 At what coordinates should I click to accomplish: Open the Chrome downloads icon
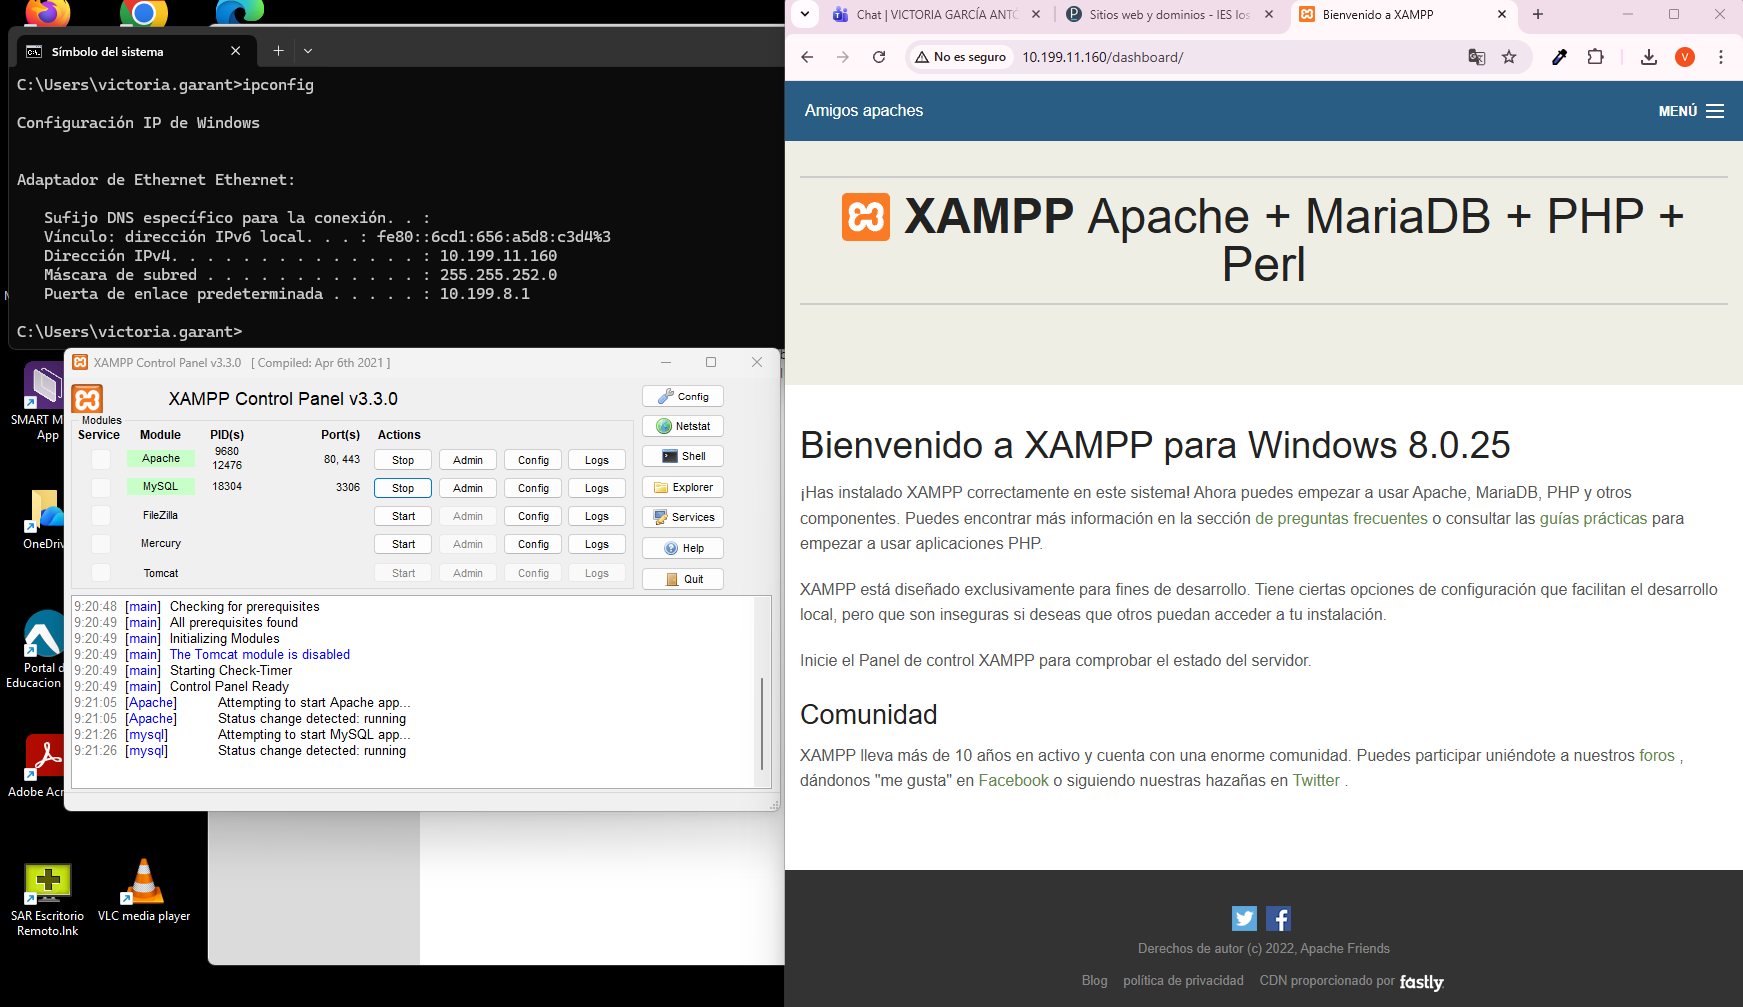1649,57
